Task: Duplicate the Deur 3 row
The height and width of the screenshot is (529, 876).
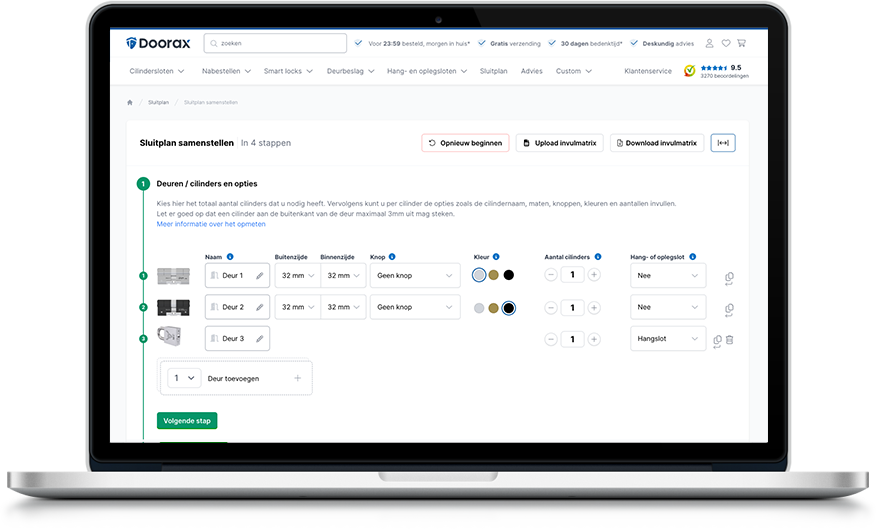Action: pyautogui.click(x=717, y=341)
